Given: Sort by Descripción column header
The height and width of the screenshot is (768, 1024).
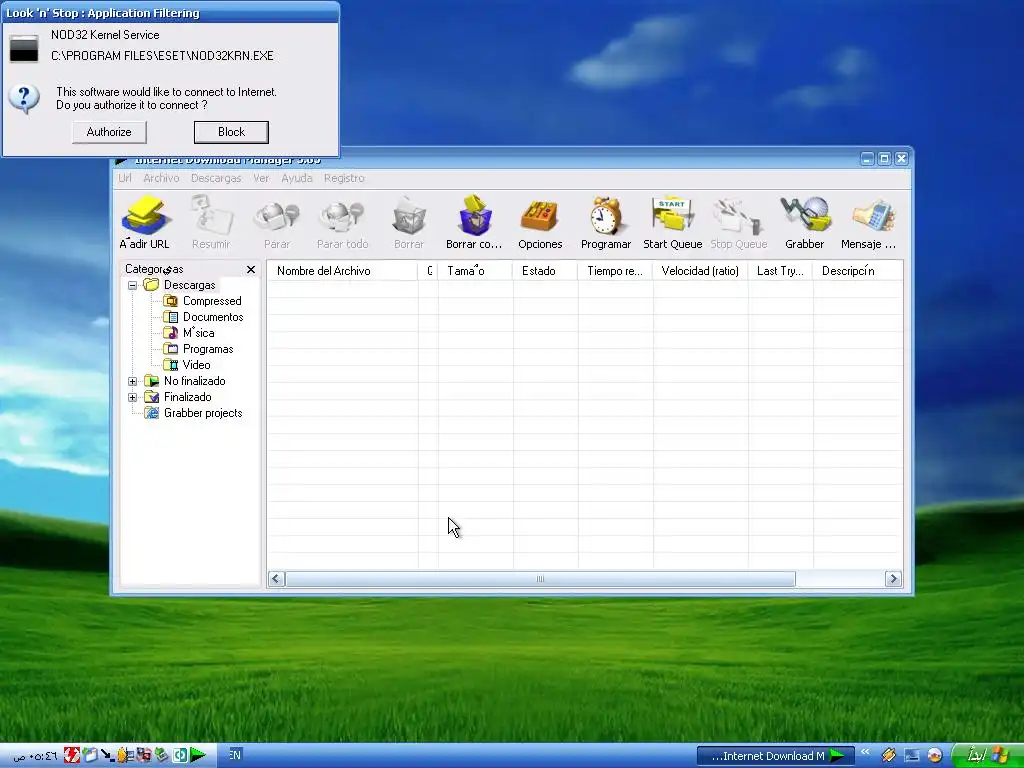Looking at the screenshot, I should click(857, 271).
